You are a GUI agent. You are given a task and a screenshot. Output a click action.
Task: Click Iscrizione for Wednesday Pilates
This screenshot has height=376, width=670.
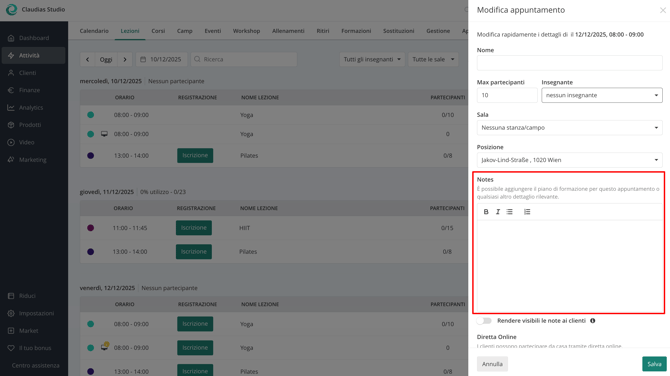coord(195,156)
